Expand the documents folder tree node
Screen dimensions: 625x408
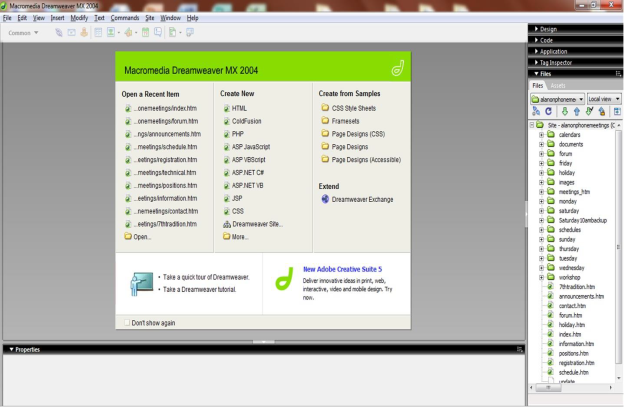(541, 144)
